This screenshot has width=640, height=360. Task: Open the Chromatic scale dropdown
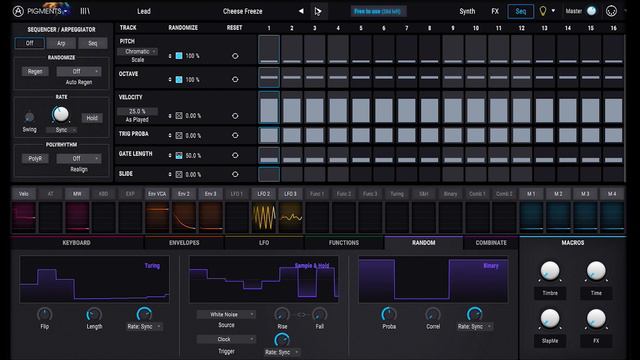click(138, 51)
